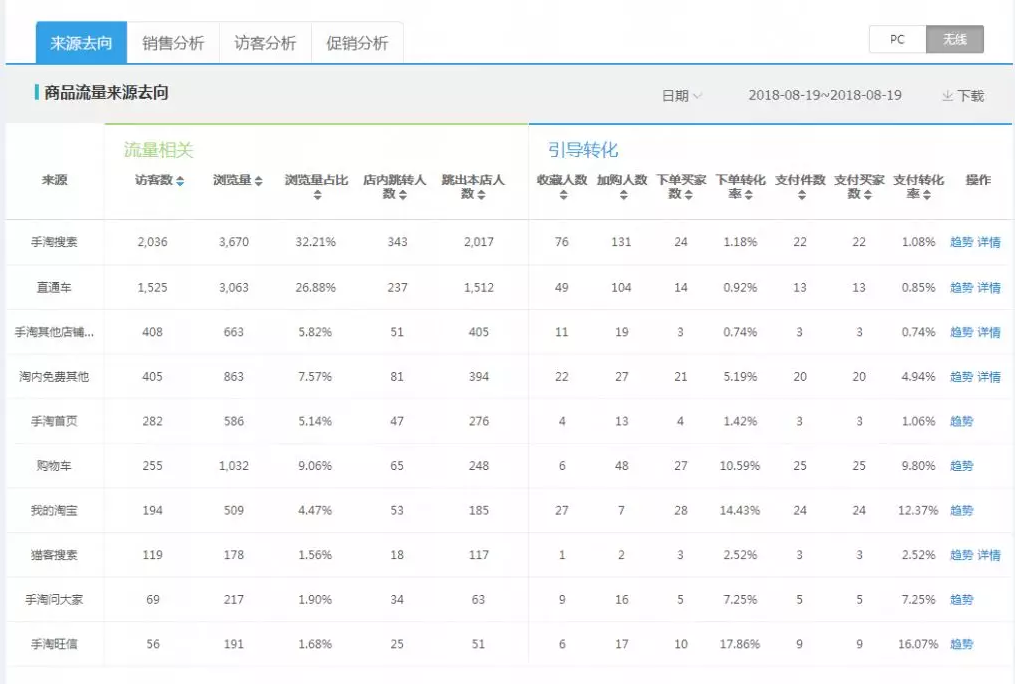The image size is (1015, 684).
Task: Open the 销售分析 tab
Action: [173, 43]
